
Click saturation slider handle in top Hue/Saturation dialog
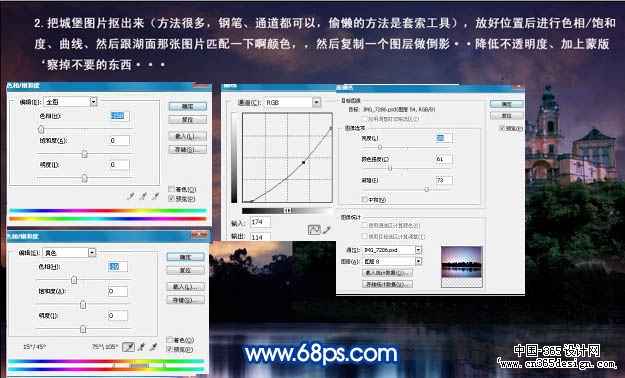(x=85, y=154)
